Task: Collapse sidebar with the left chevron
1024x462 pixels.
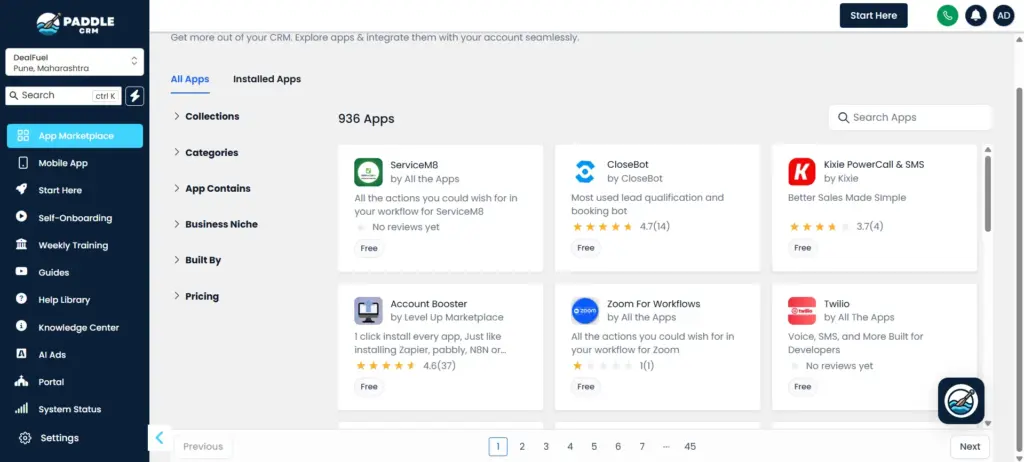Action: coord(159,438)
